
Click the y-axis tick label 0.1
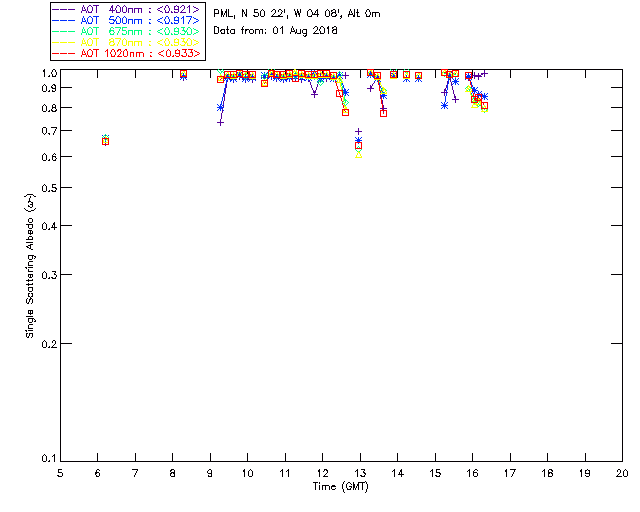tap(49, 459)
